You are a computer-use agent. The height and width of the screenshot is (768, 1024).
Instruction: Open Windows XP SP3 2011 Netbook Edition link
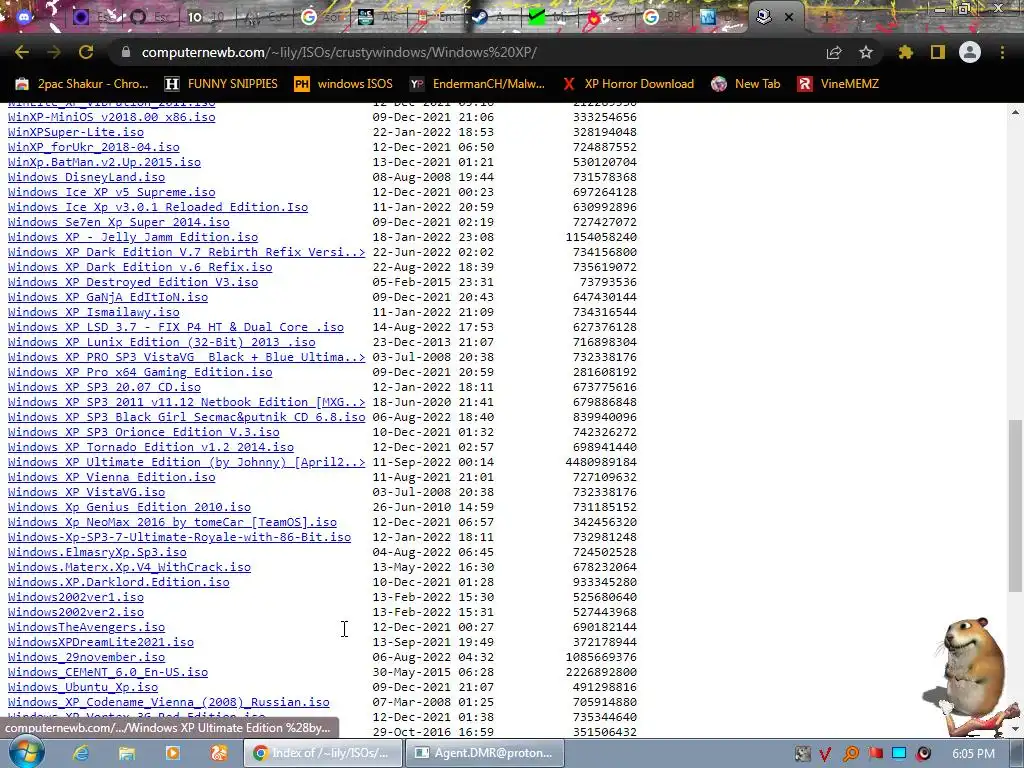pos(186,402)
